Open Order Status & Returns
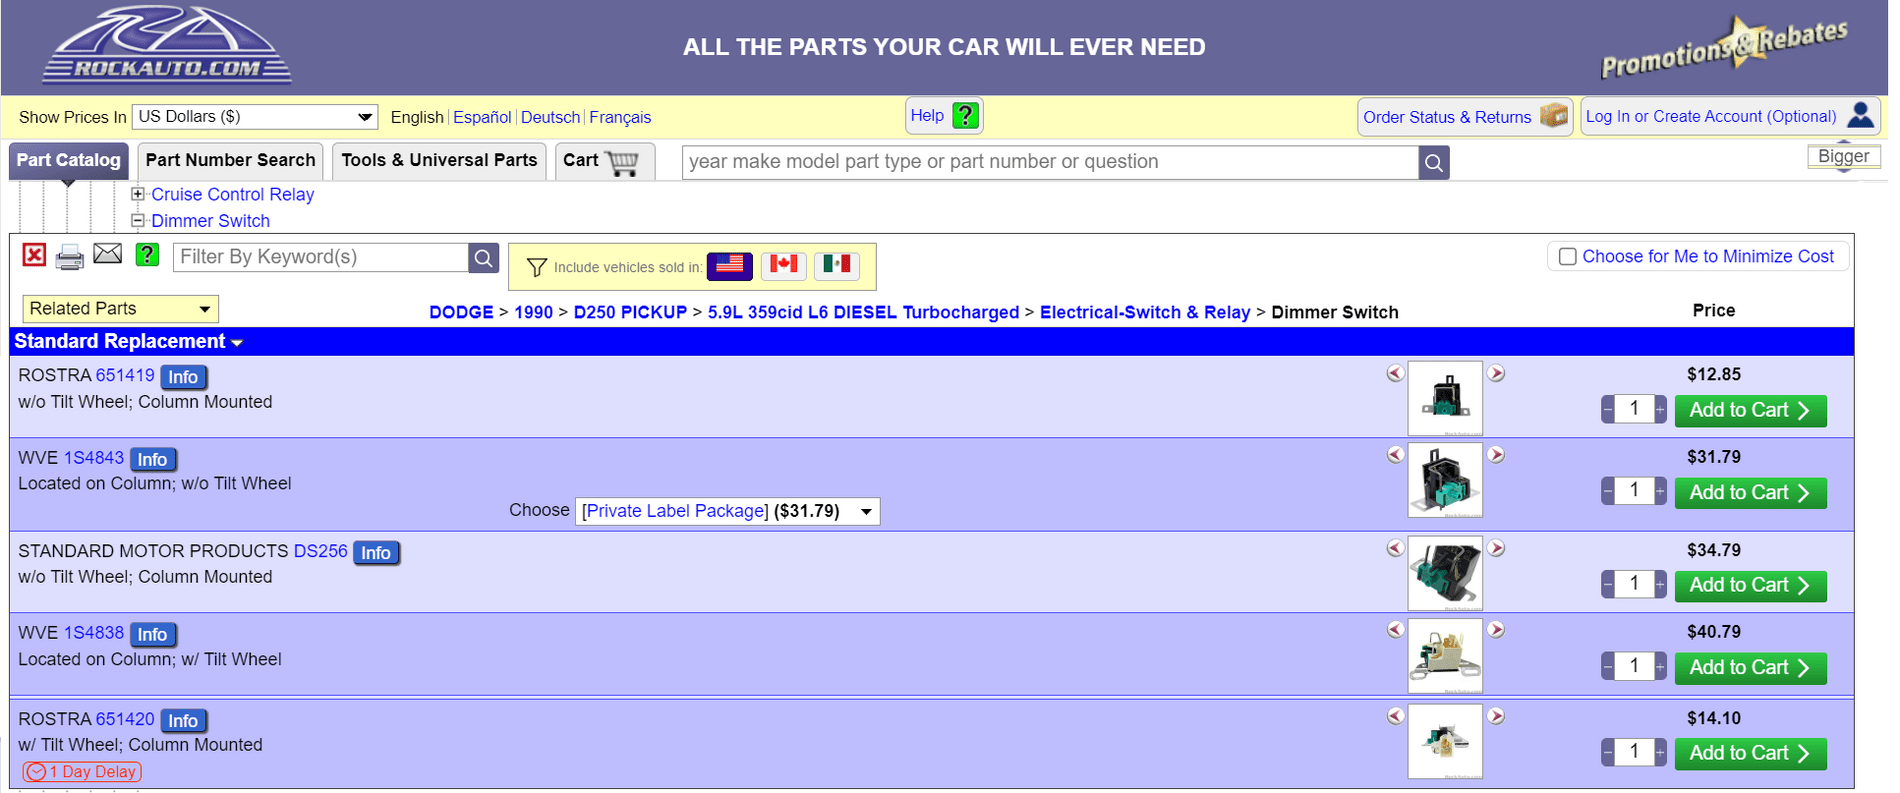 click(x=1464, y=117)
